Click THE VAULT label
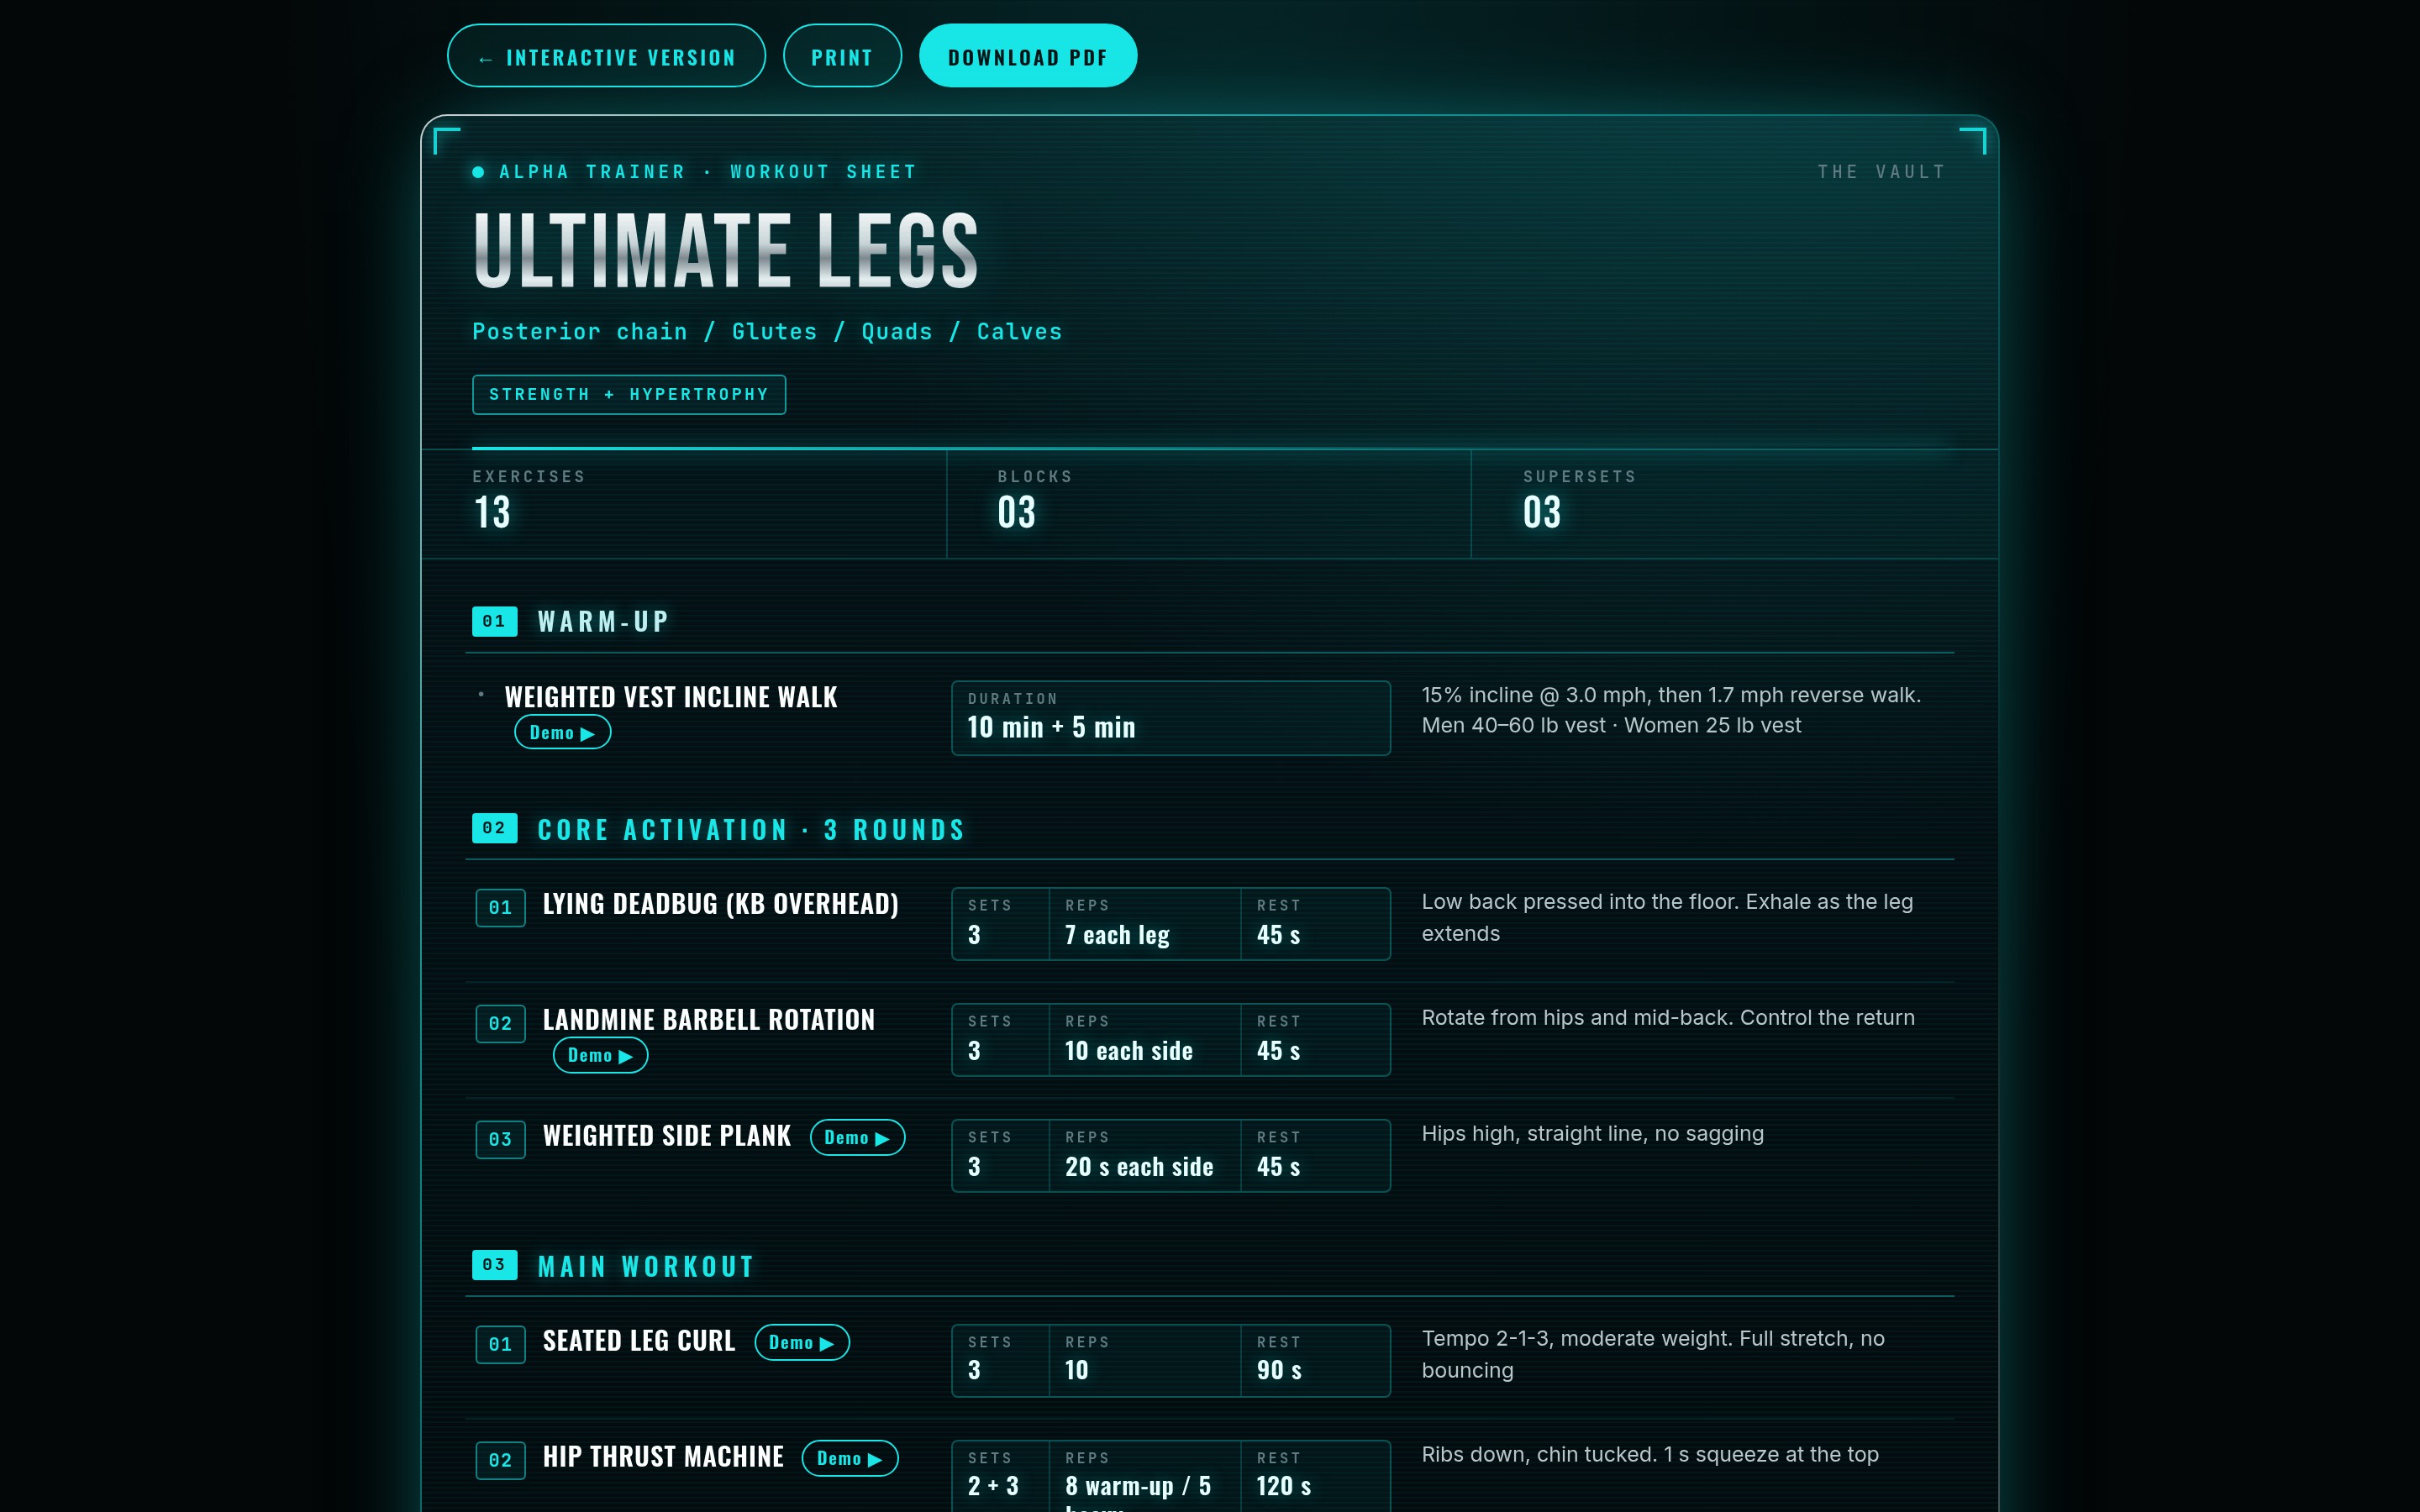The width and height of the screenshot is (2420, 1512). click(1881, 172)
